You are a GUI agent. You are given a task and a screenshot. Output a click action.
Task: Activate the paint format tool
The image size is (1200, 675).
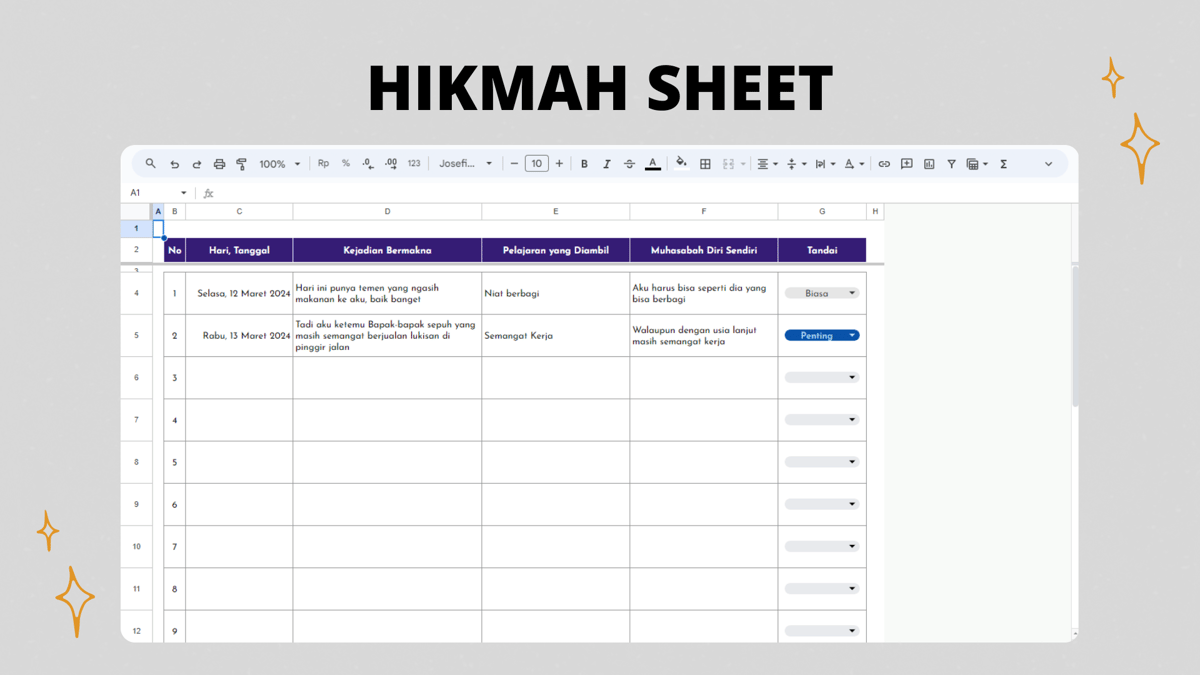click(241, 164)
